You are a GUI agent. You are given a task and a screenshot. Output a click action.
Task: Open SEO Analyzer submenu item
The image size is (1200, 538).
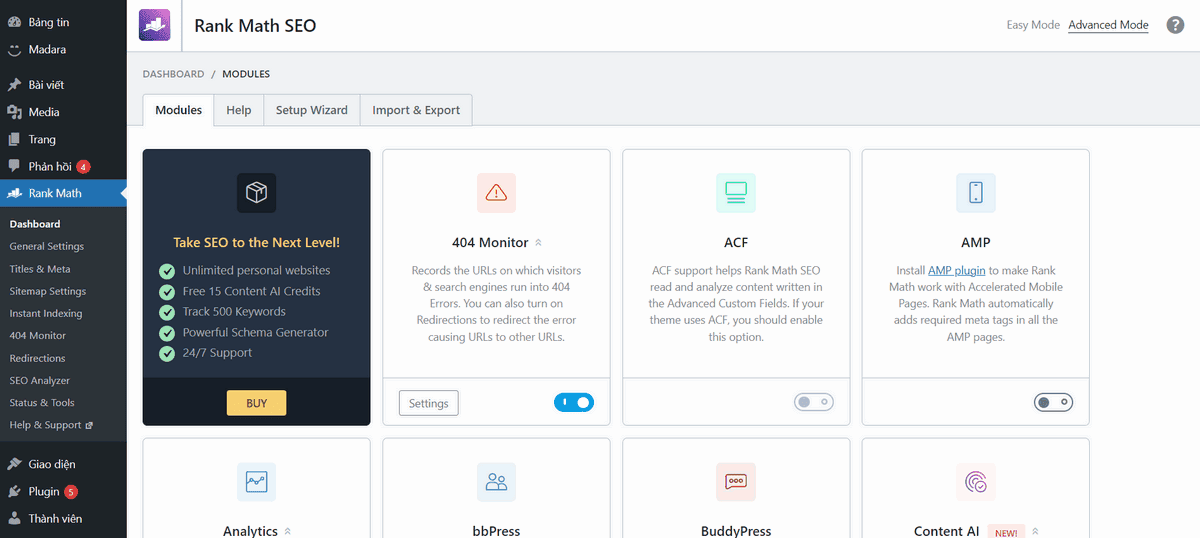[x=40, y=380]
